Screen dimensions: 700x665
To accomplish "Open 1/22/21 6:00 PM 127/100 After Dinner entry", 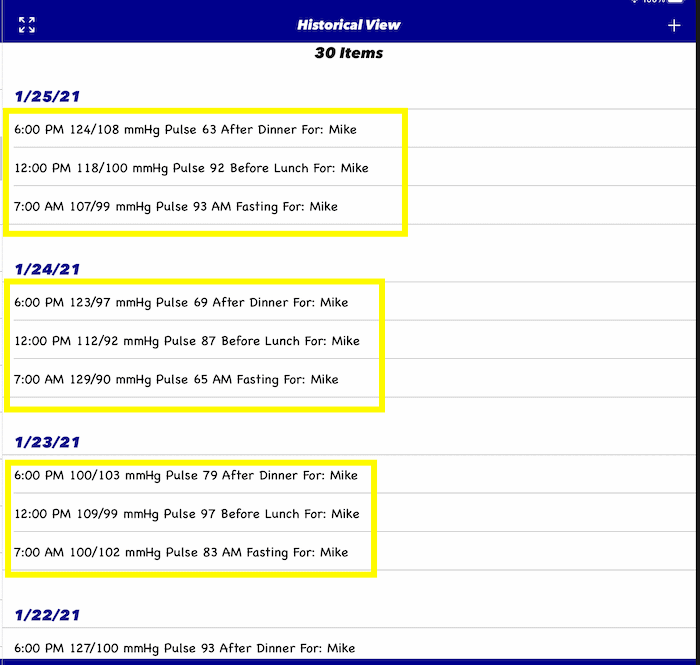I will [x=186, y=648].
